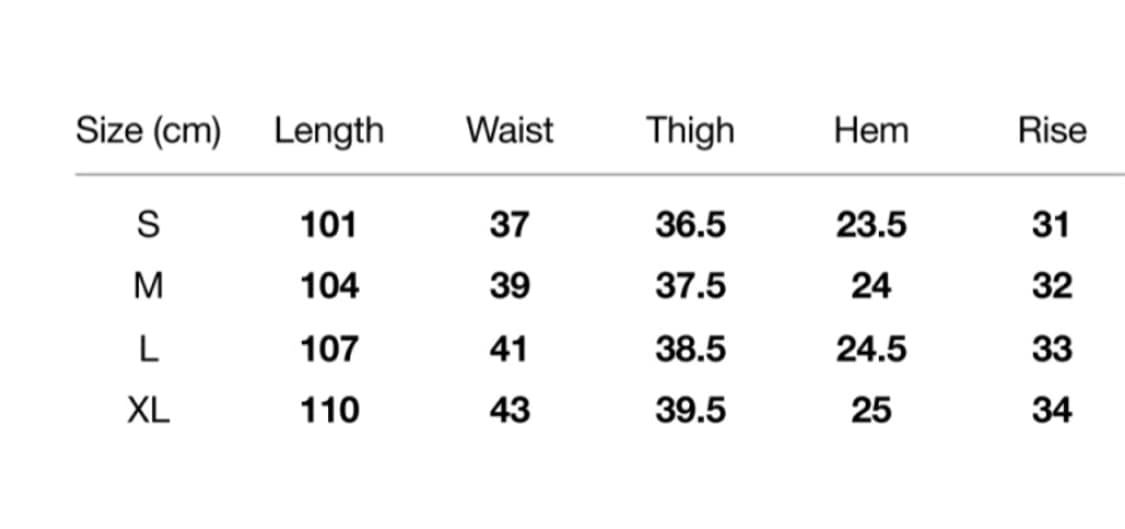Select the 39 waist value for size M

coord(509,287)
